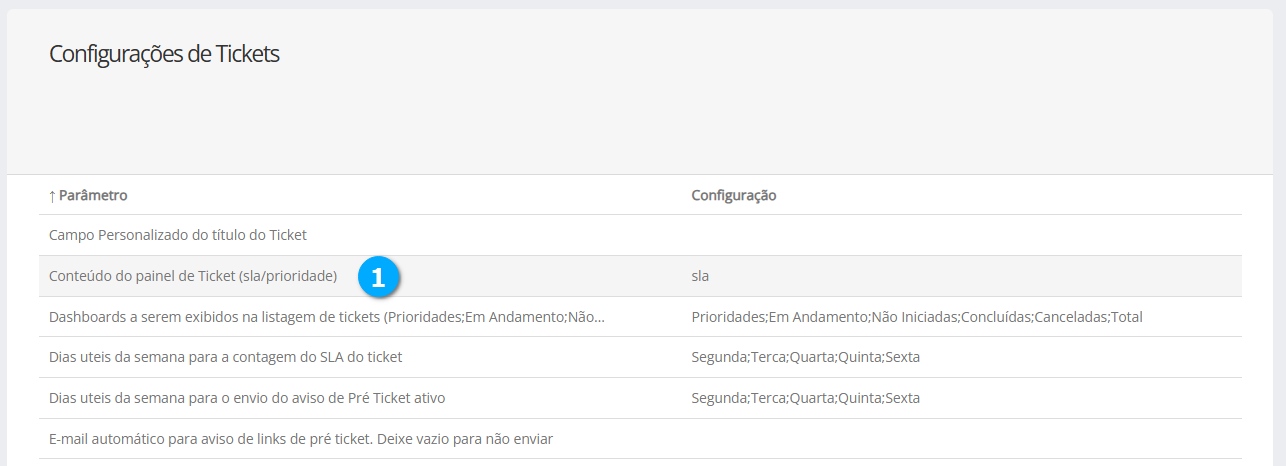Open Campo Personalizado do título do Ticket
This screenshot has width=1286, height=466.
point(177,235)
